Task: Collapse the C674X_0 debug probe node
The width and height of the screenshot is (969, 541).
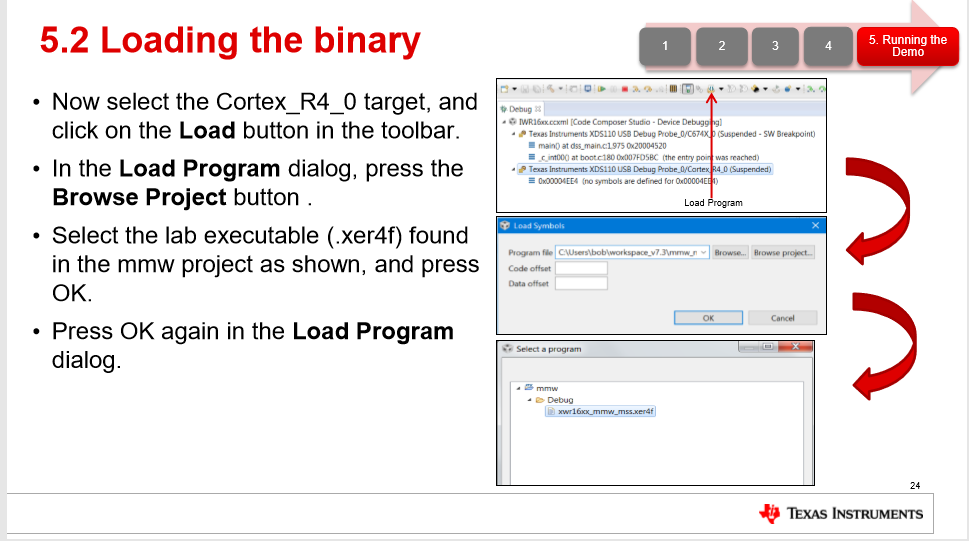Action: point(514,134)
